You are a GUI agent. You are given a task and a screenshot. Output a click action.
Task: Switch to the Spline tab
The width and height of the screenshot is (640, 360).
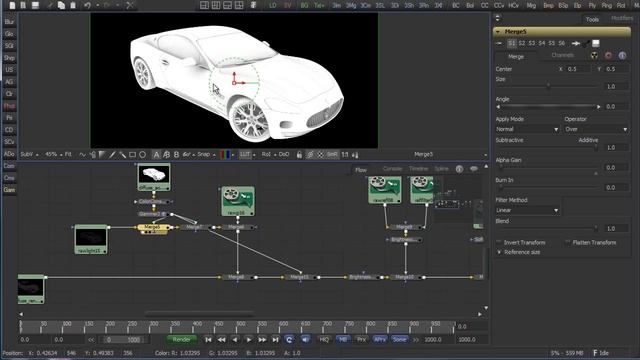(x=441, y=169)
